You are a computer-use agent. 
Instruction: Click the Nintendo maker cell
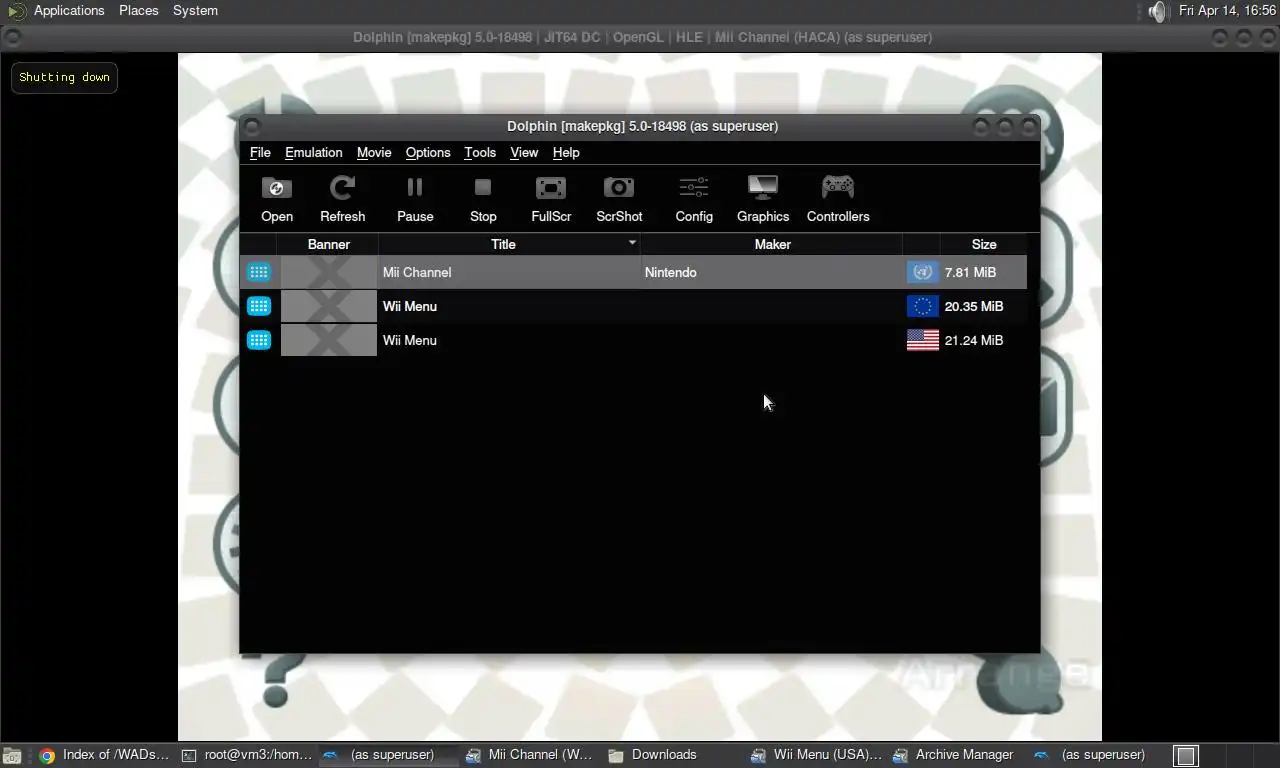tap(671, 272)
